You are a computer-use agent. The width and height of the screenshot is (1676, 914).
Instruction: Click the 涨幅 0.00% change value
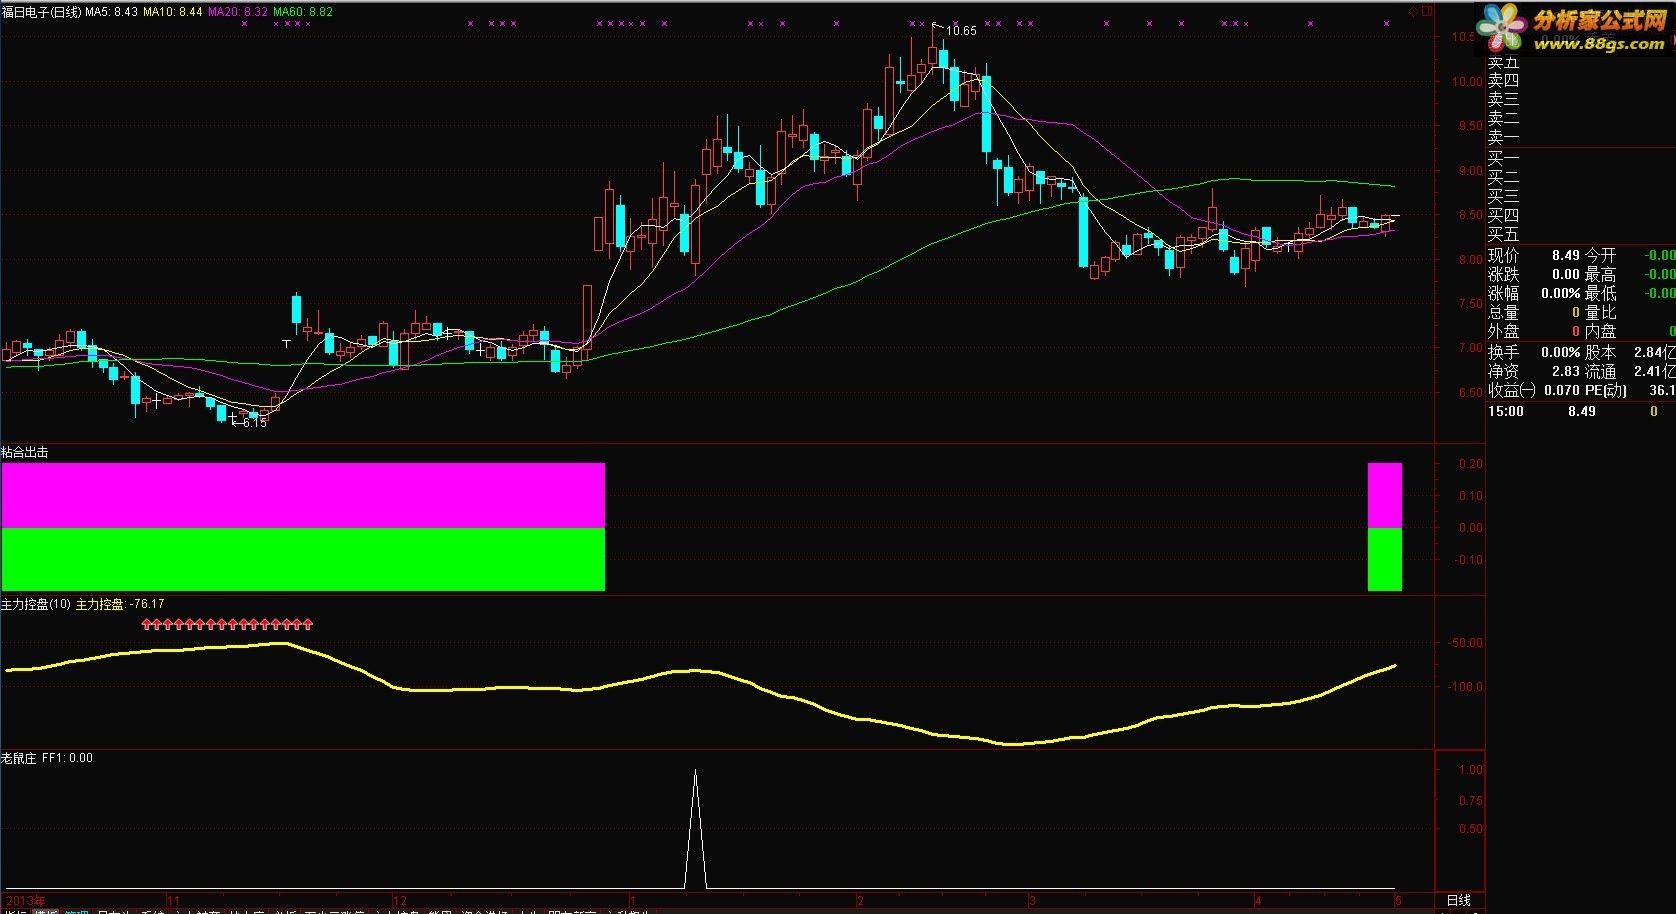1561,293
